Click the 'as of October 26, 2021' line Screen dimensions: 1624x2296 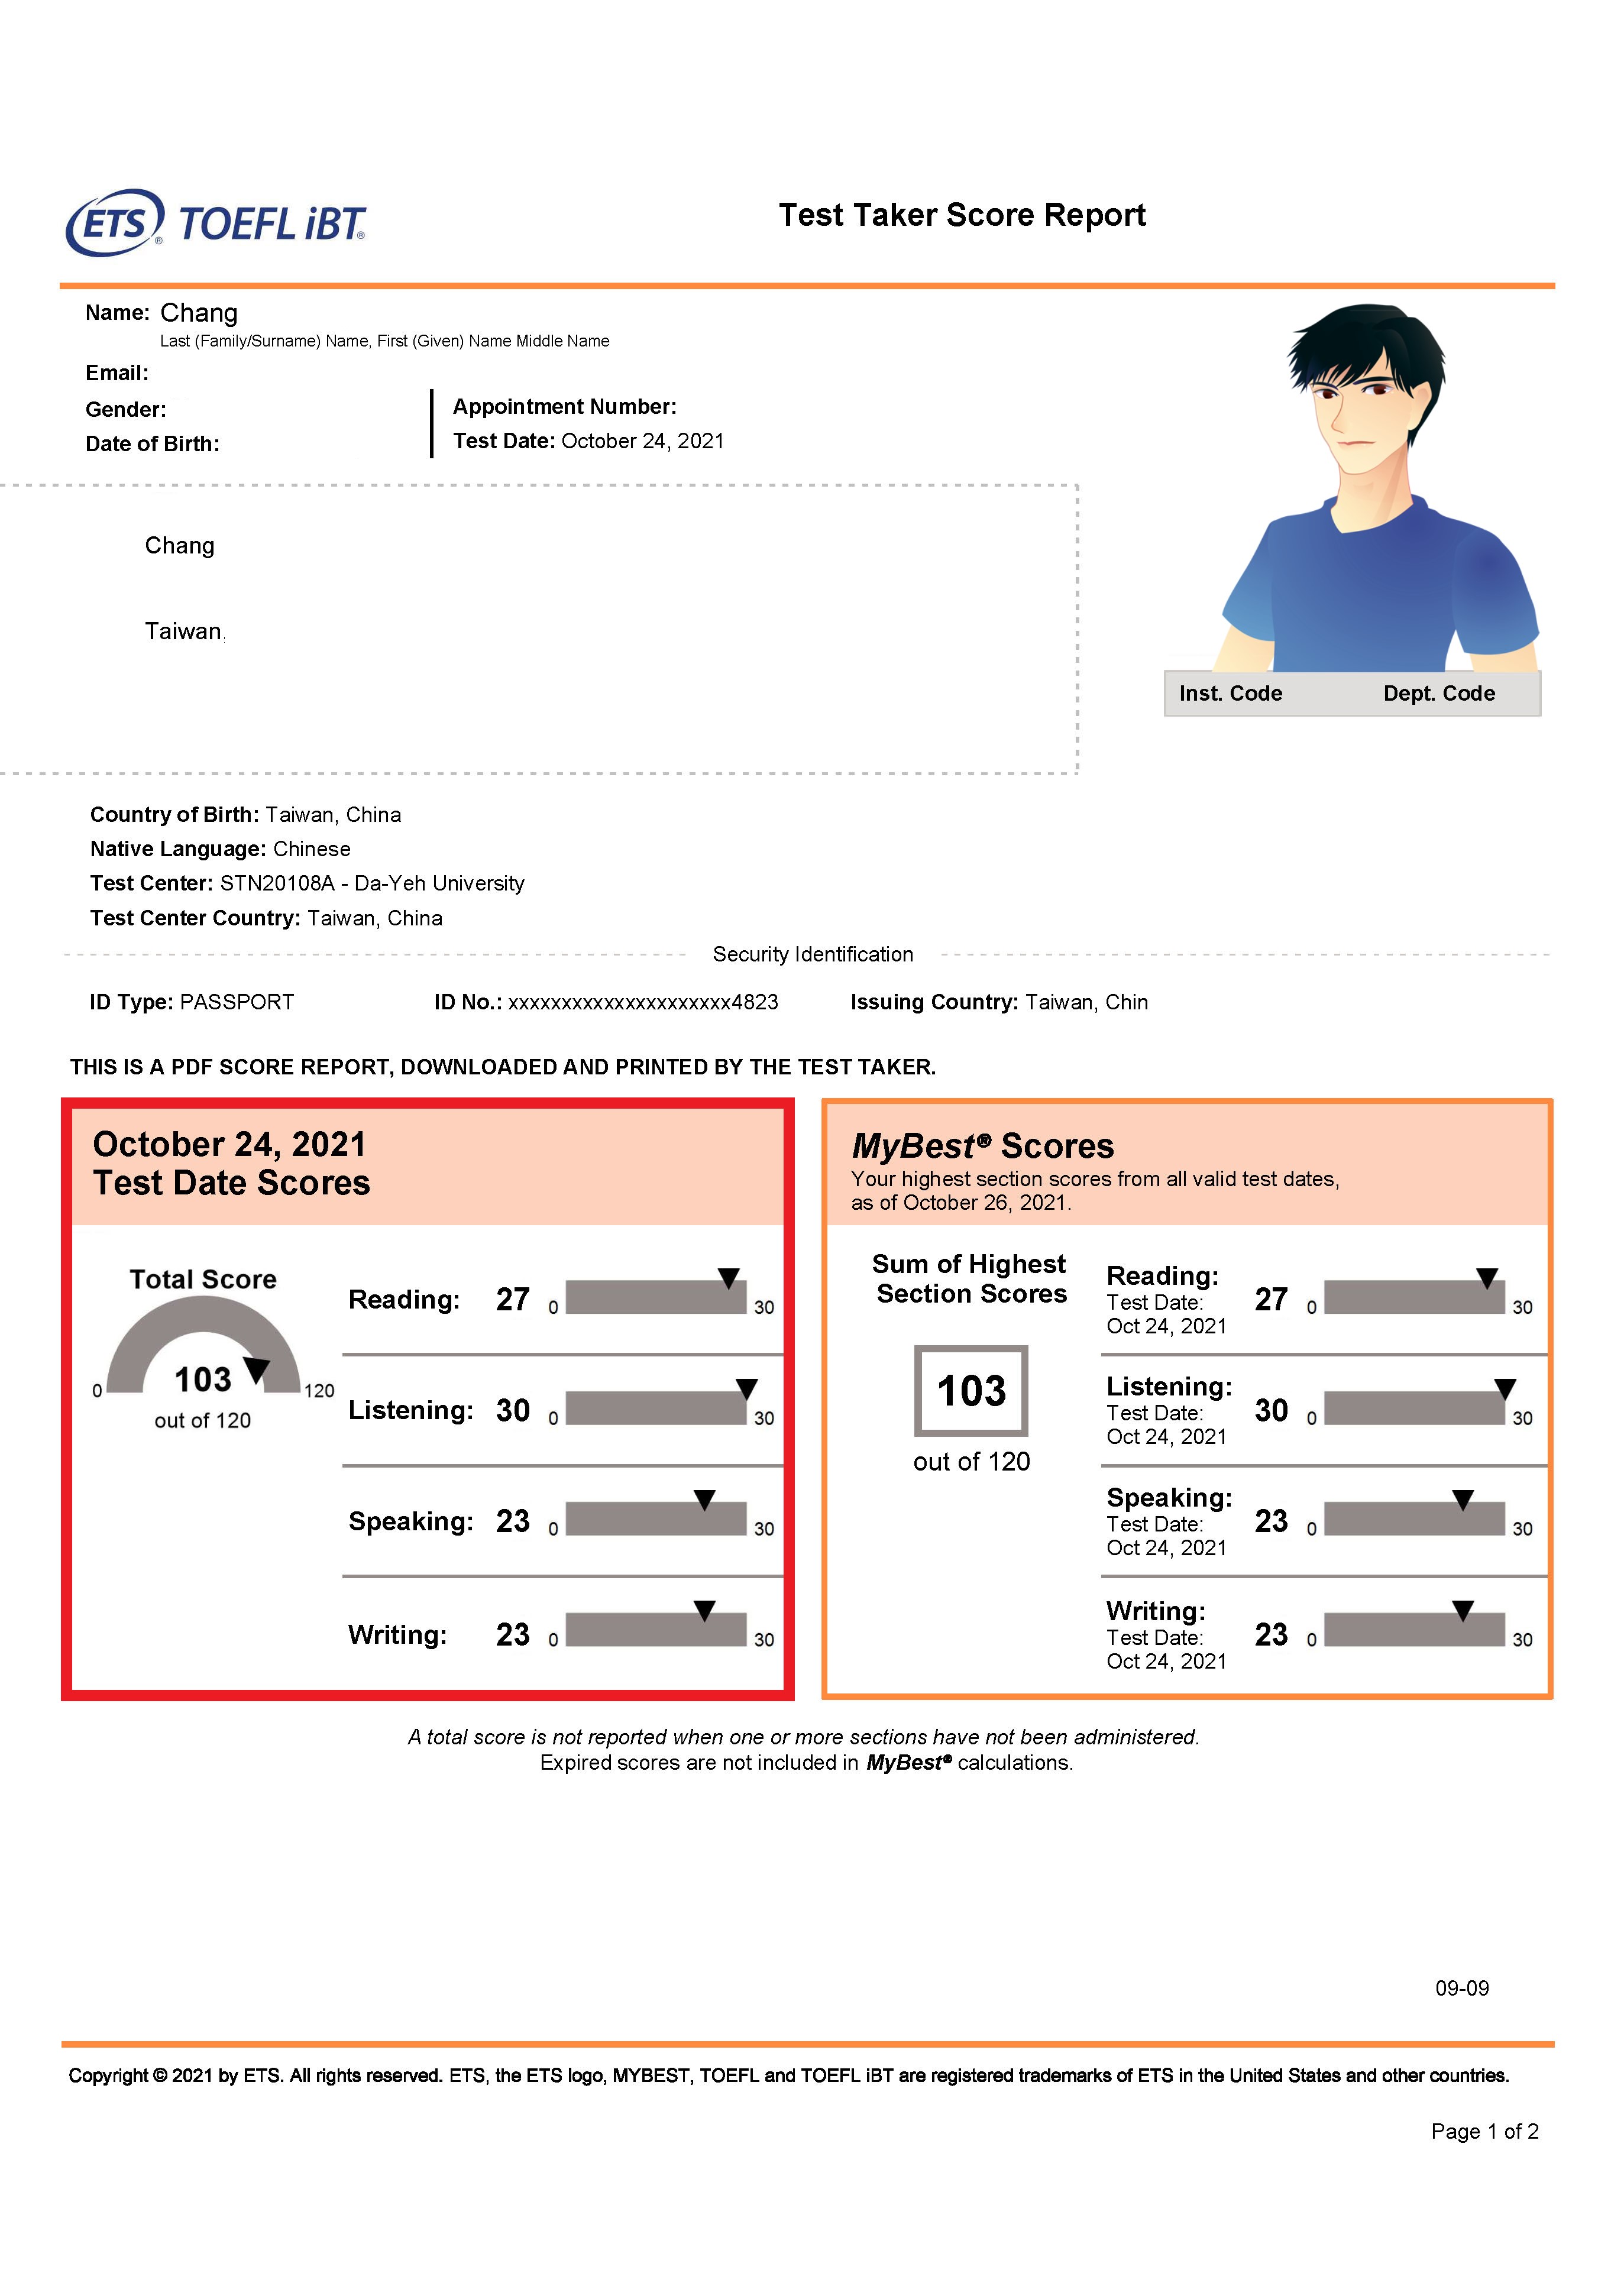point(961,1203)
